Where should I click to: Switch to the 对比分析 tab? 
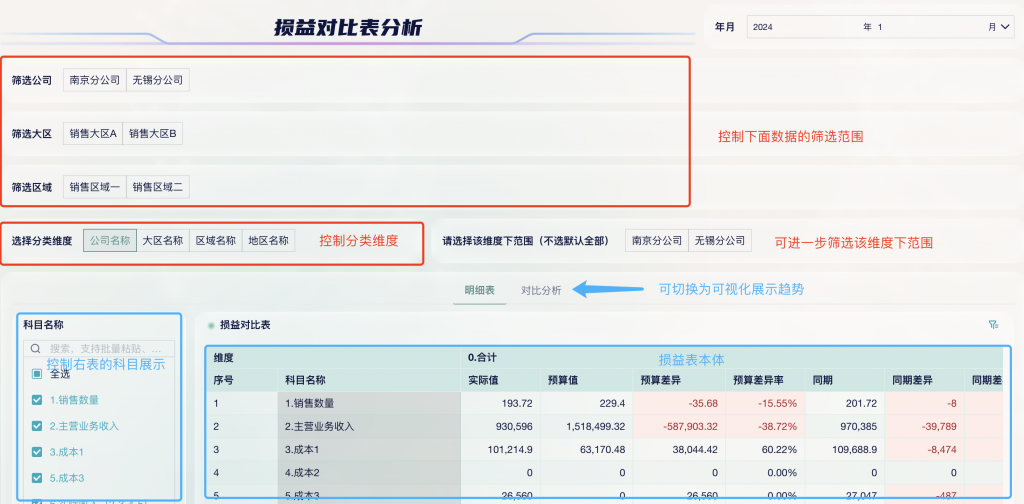(541, 290)
